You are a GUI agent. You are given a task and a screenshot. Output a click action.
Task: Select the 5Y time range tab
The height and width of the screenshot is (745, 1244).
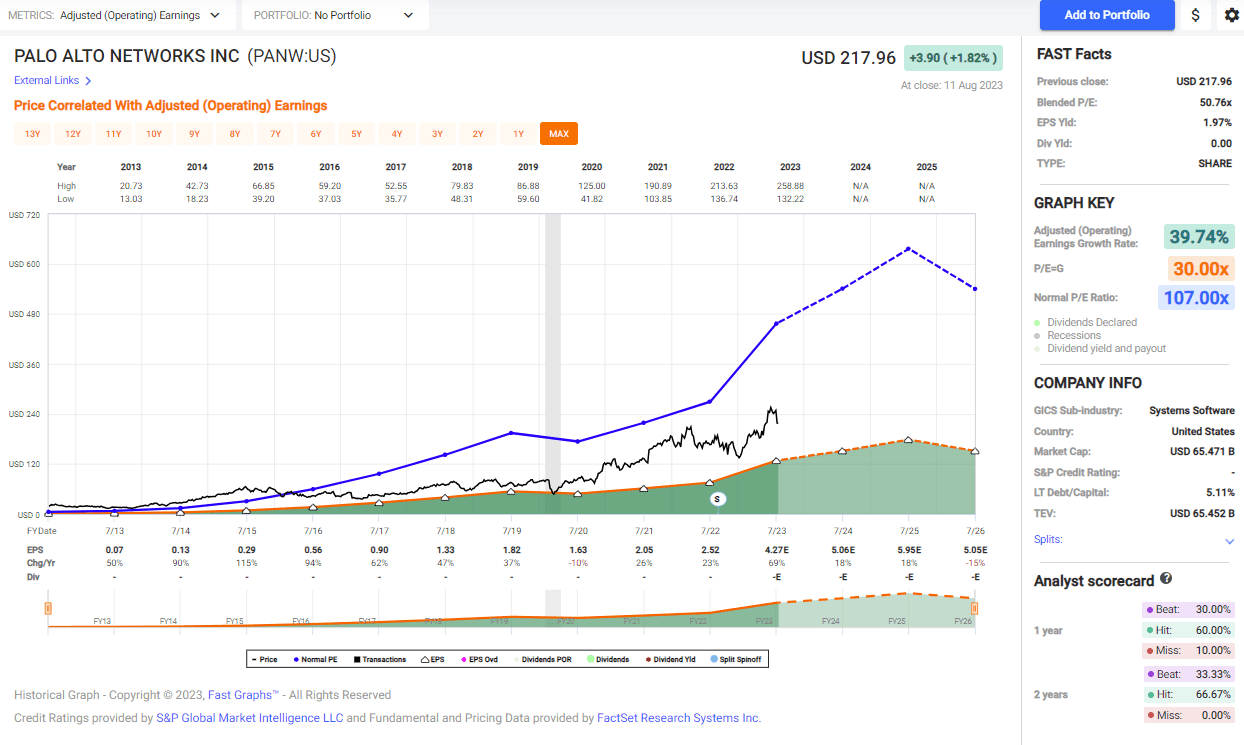(356, 134)
